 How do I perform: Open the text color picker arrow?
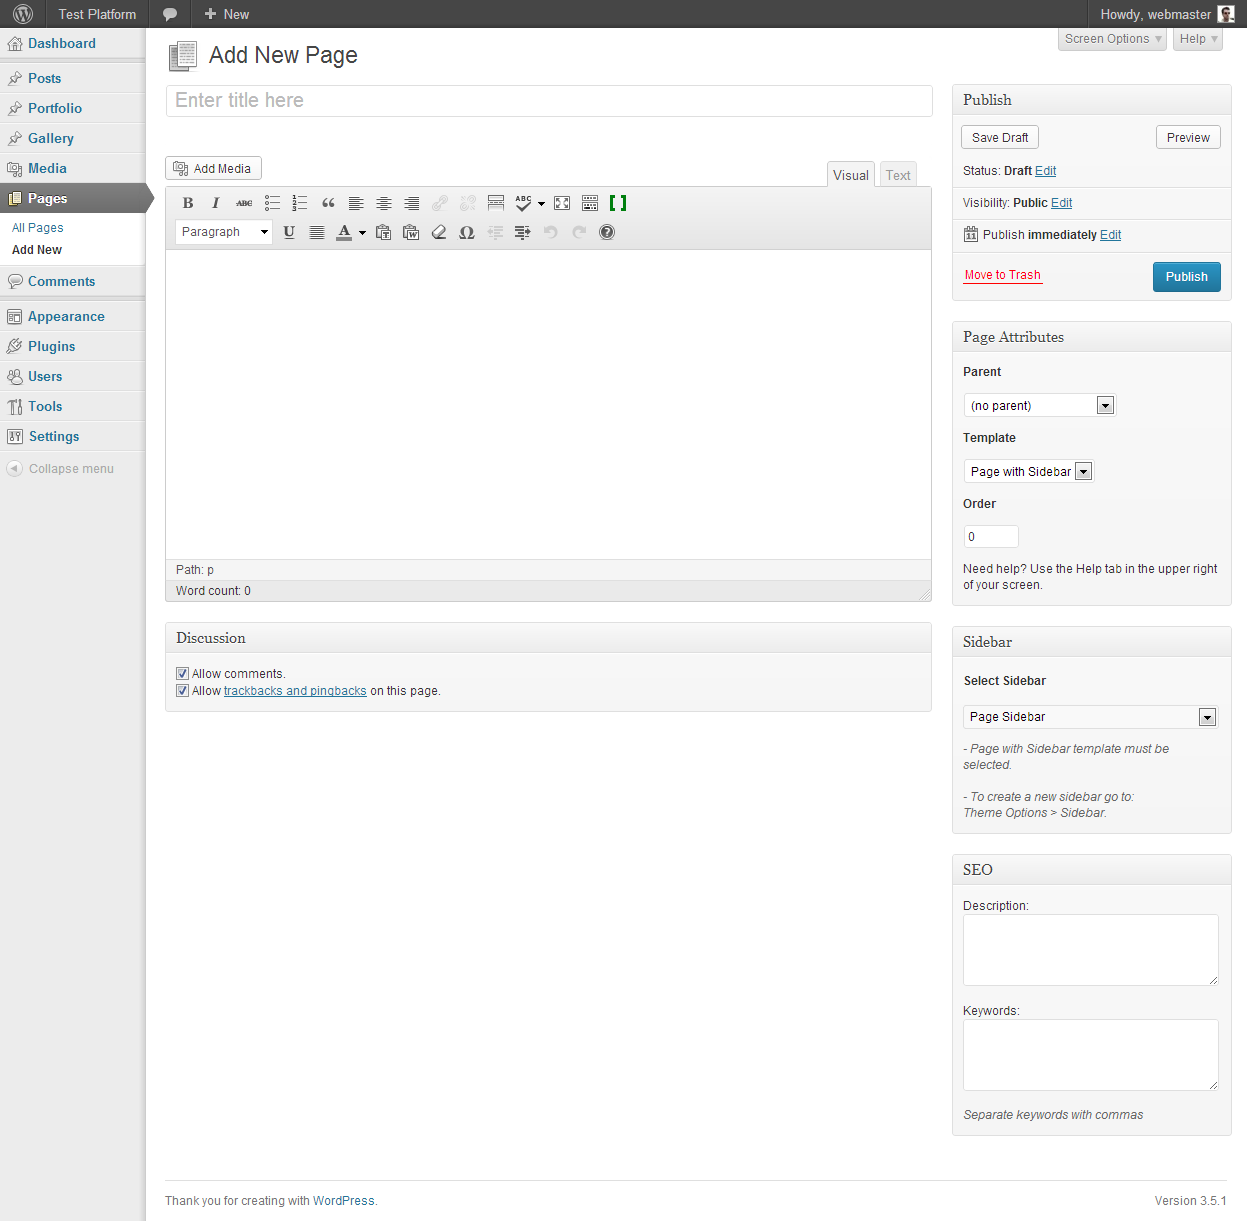362,233
